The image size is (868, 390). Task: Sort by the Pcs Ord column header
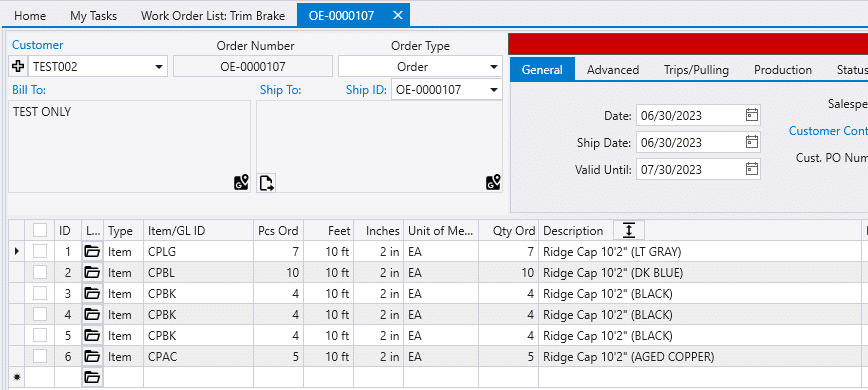[x=278, y=230]
